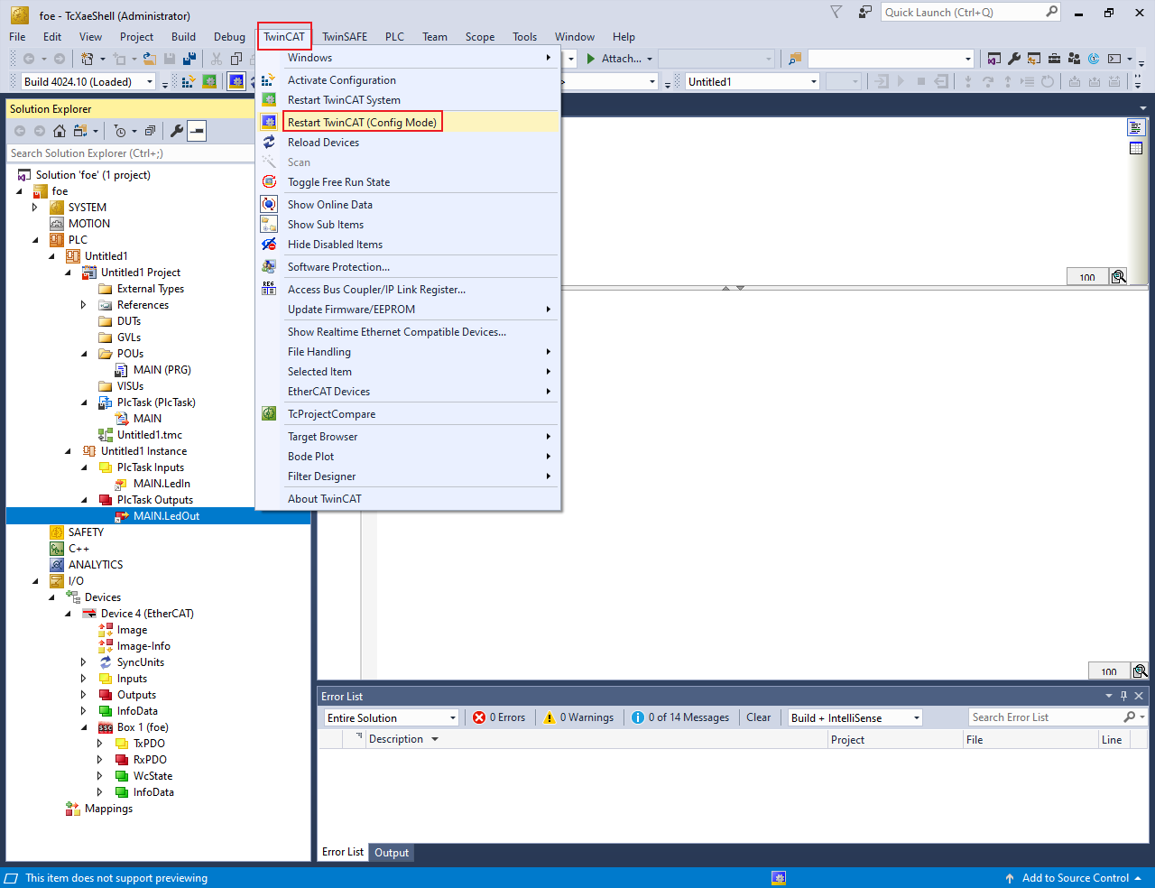
Task: Toggle the 0 of 14 Messages filter
Action: coord(680,717)
